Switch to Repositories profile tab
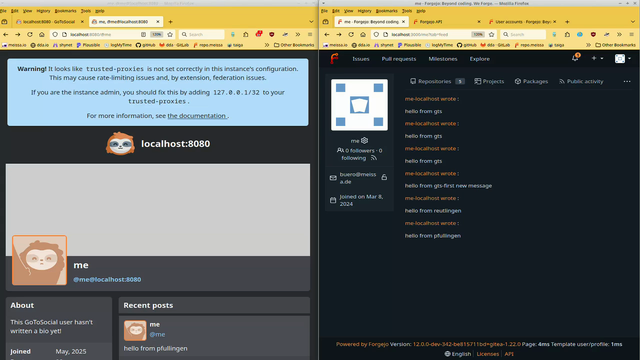 pyautogui.click(x=437, y=81)
